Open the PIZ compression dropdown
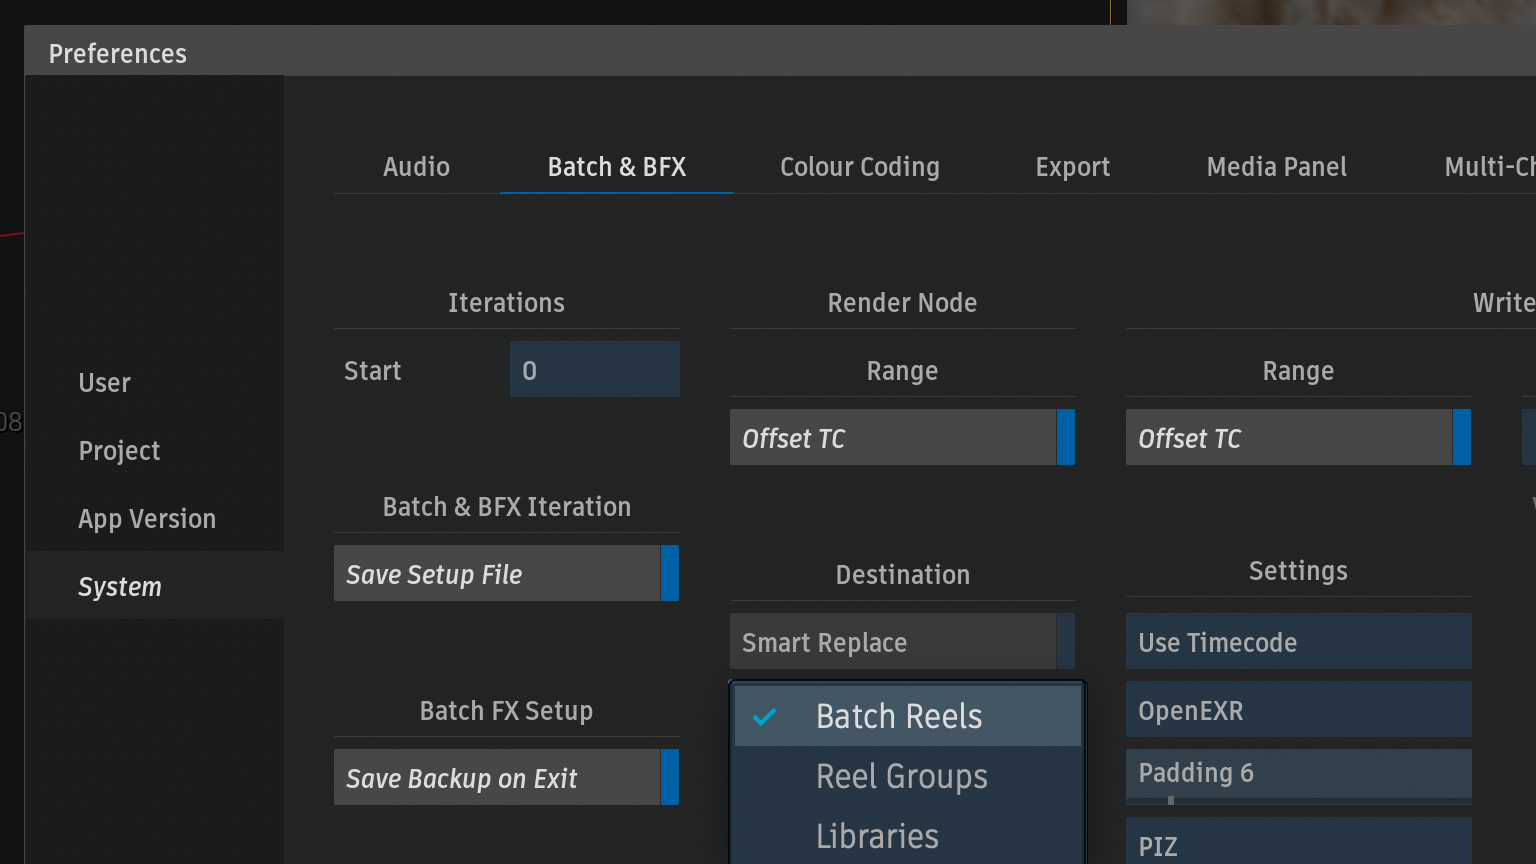 click(1297, 844)
